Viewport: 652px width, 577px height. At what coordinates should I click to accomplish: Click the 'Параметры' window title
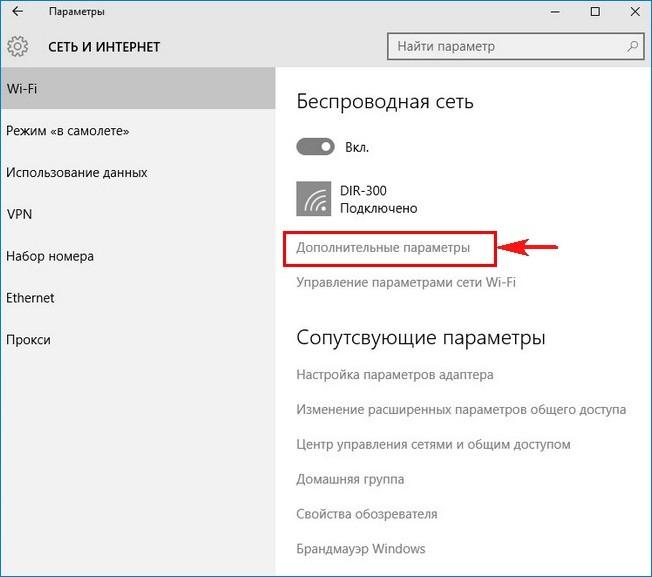[77, 12]
